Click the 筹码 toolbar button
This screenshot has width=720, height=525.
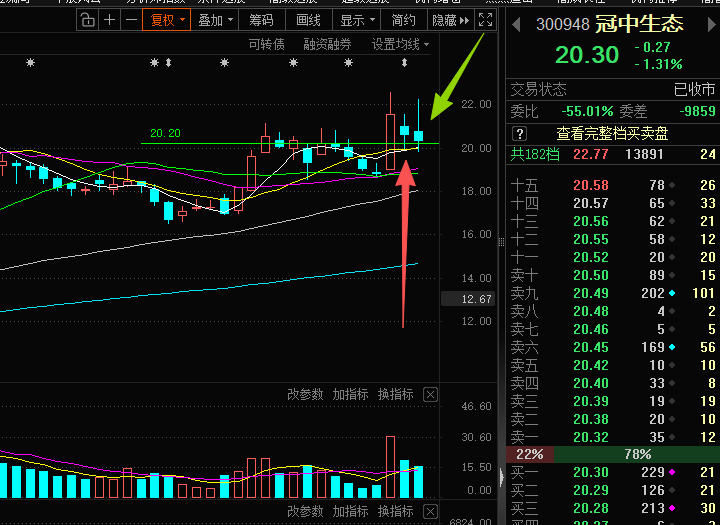(261, 20)
